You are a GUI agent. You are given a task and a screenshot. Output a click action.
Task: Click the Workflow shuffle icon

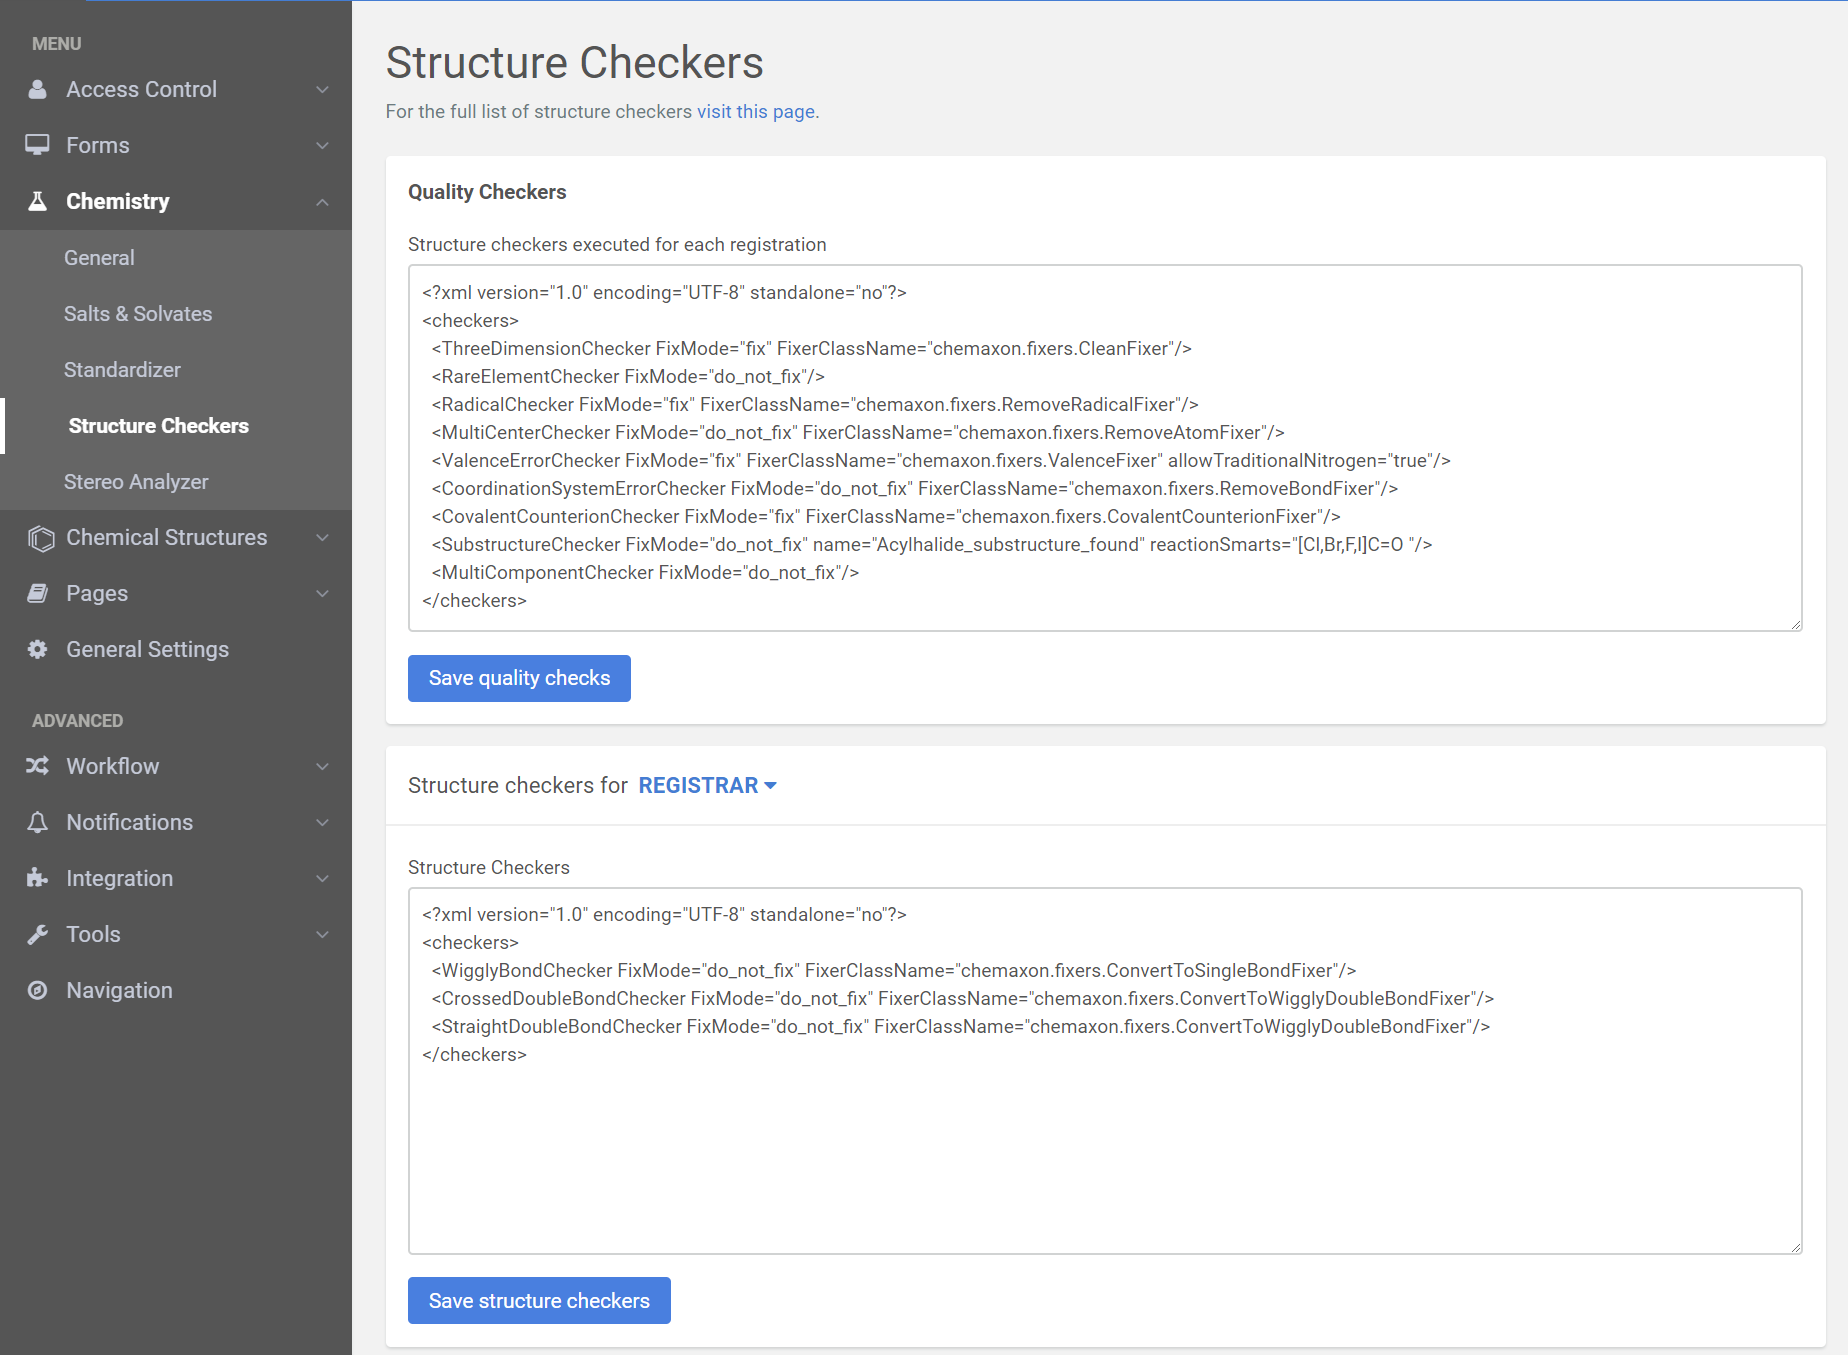(38, 766)
